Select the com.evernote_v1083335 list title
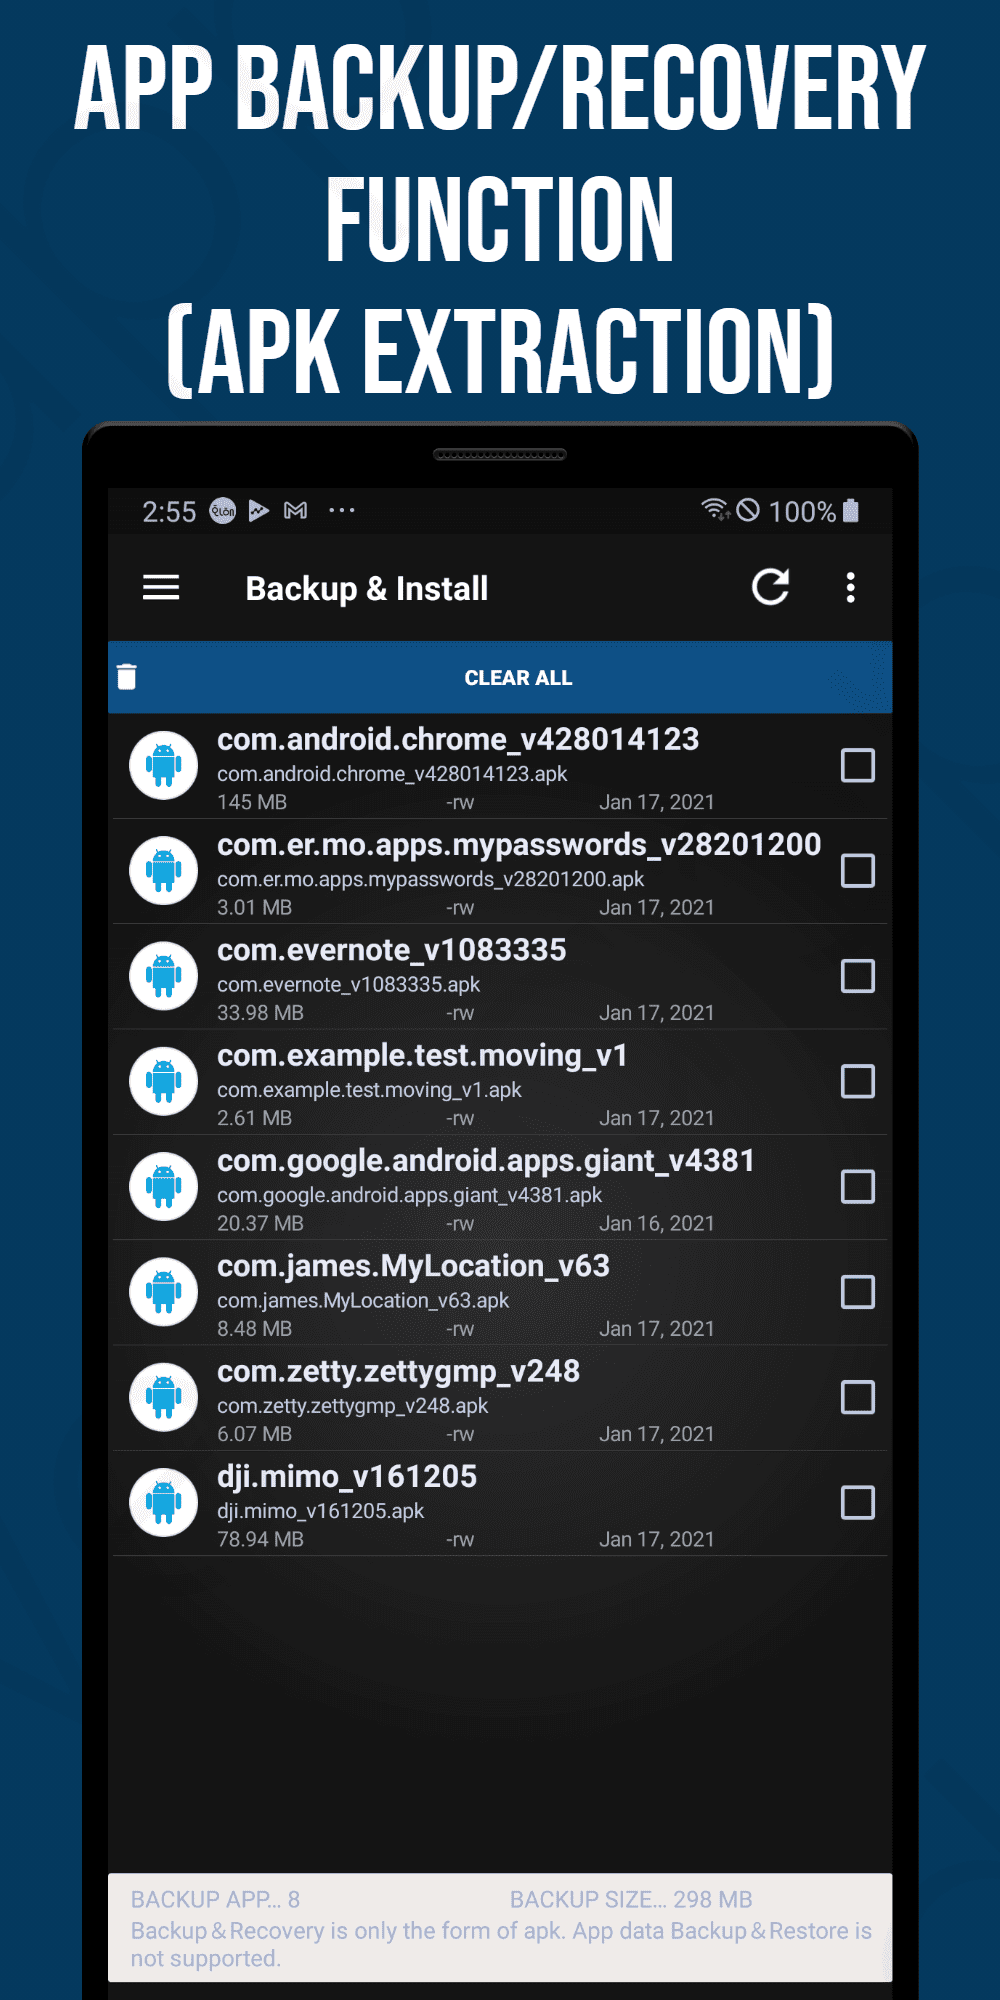The width and height of the screenshot is (1000, 2000). (x=392, y=950)
